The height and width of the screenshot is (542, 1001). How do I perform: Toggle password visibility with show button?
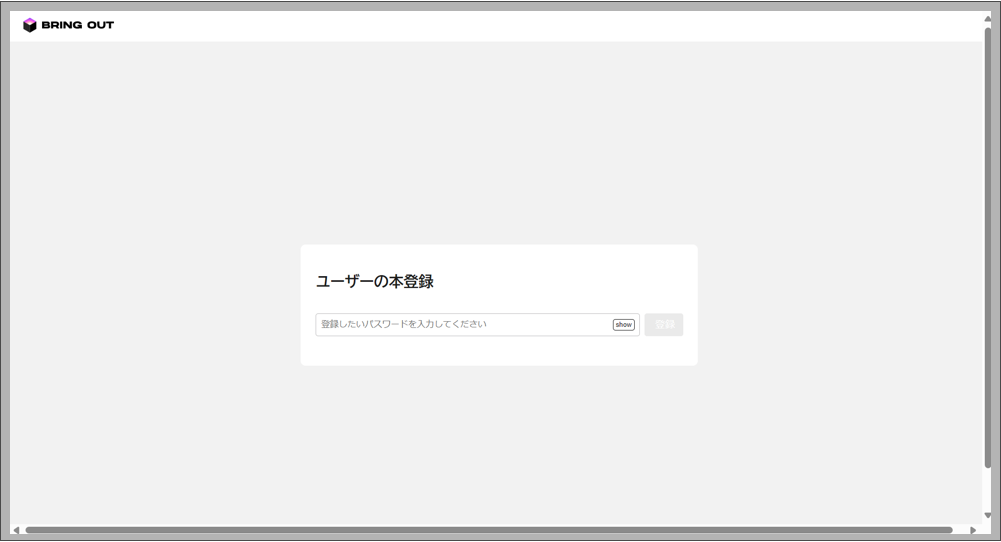(623, 324)
